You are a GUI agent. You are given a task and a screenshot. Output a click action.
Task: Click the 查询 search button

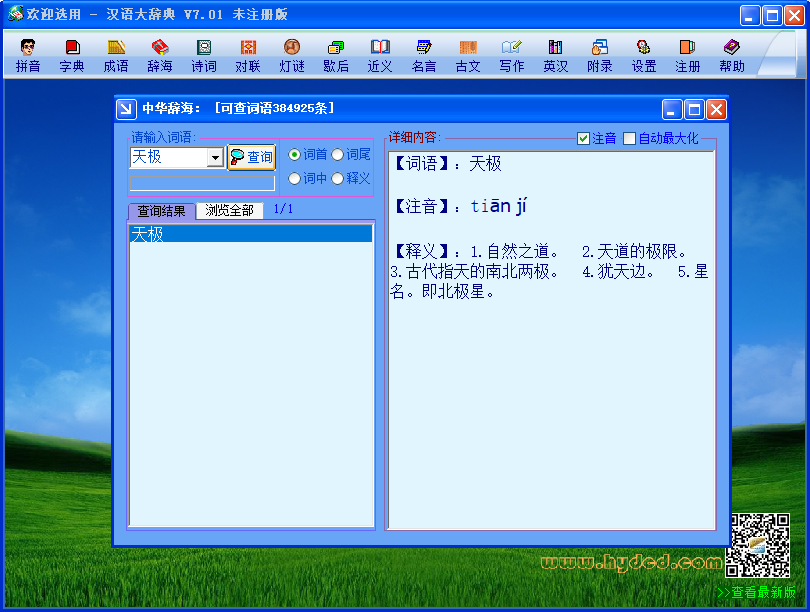pyautogui.click(x=252, y=157)
